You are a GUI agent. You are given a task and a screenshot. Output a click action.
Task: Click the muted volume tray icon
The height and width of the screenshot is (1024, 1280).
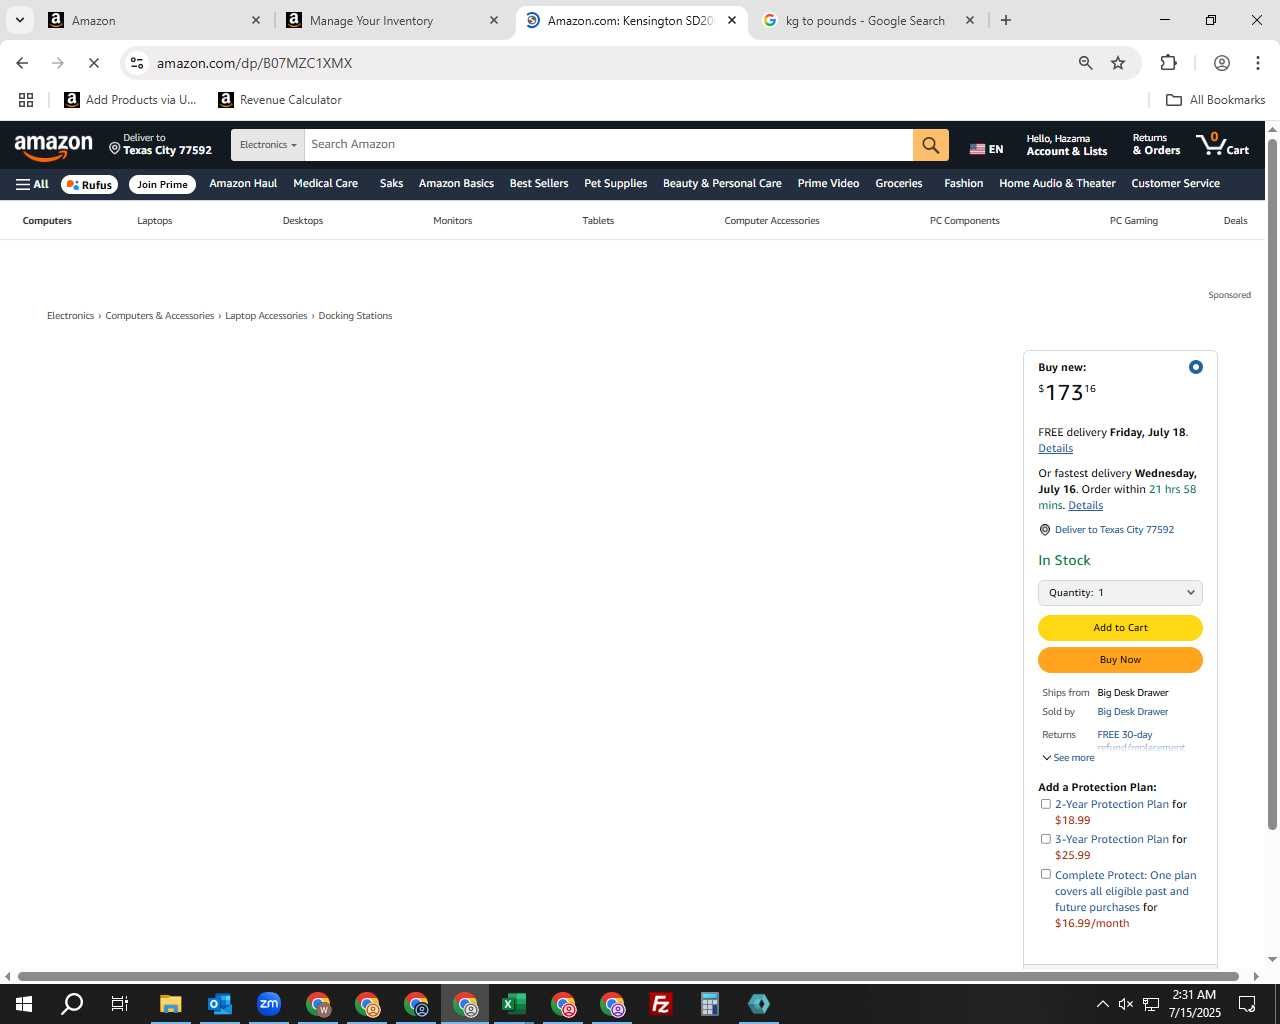point(1126,1004)
